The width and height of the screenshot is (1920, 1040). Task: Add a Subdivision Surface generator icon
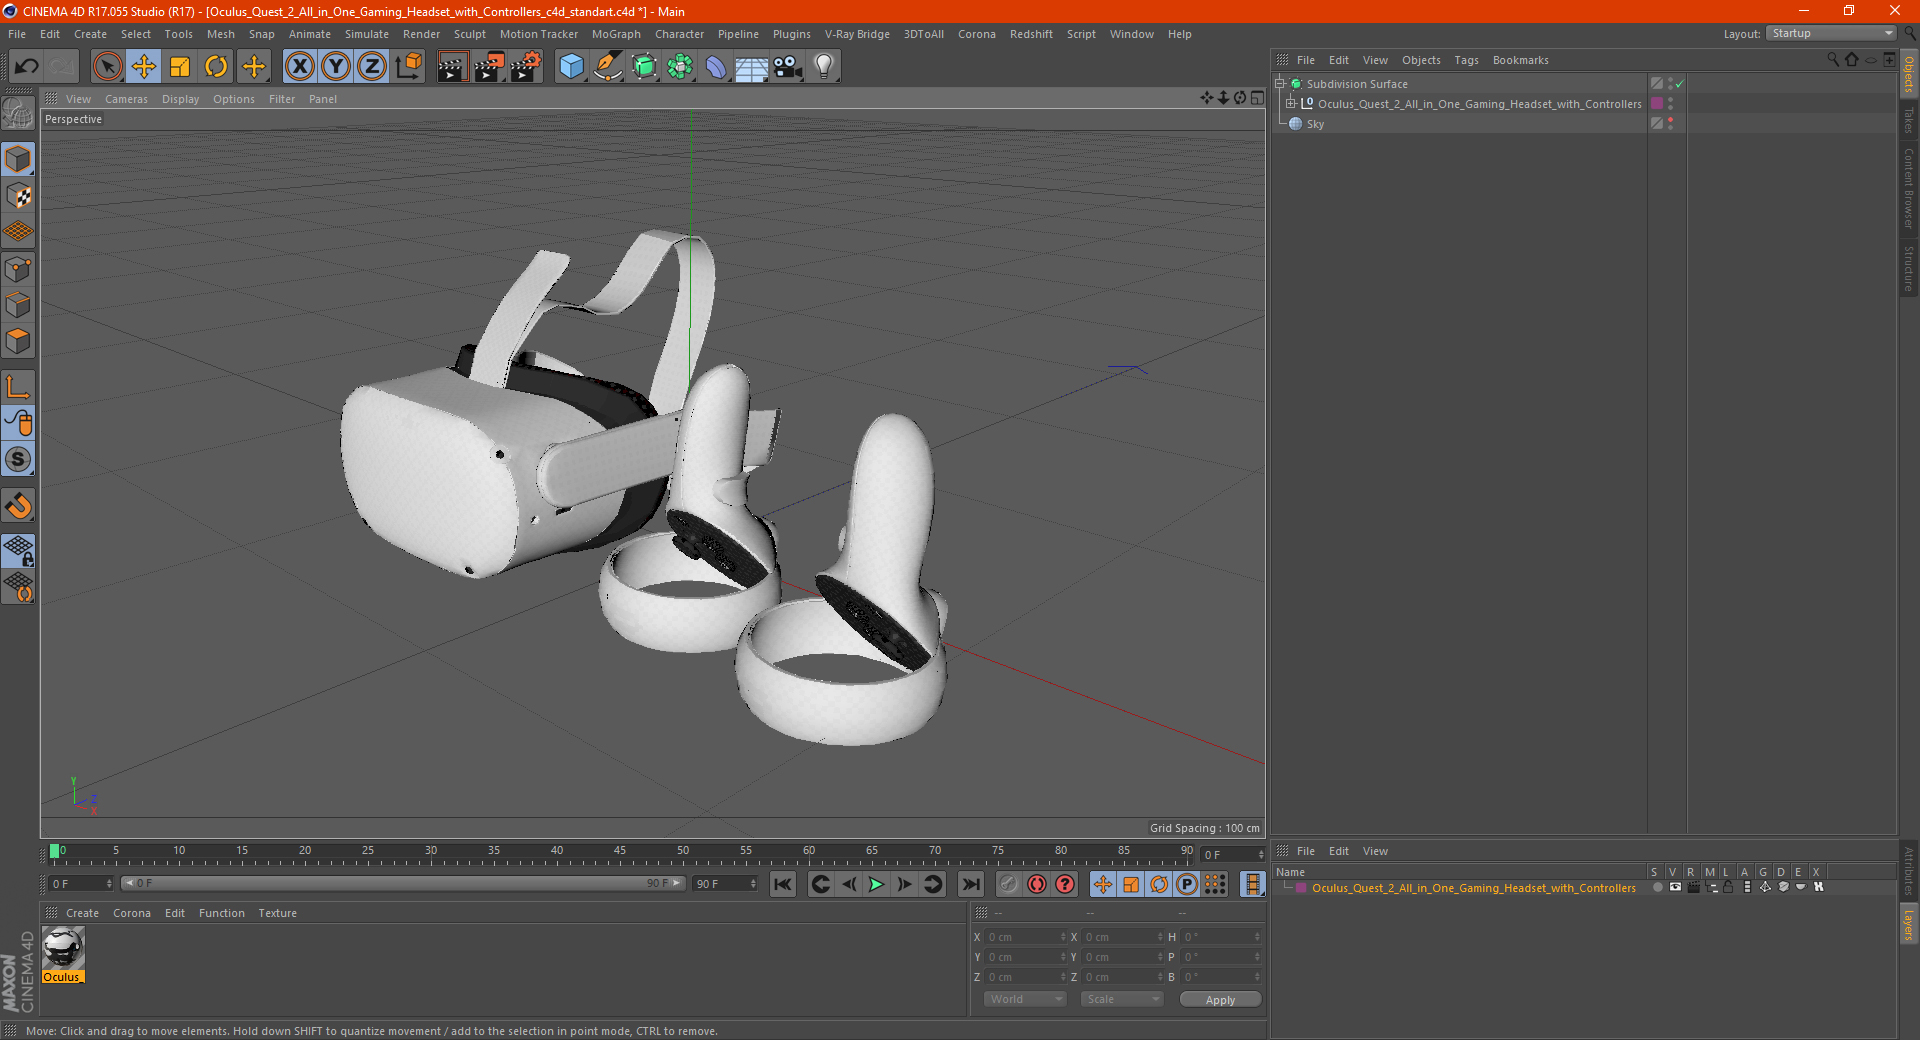click(x=644, y=67)
